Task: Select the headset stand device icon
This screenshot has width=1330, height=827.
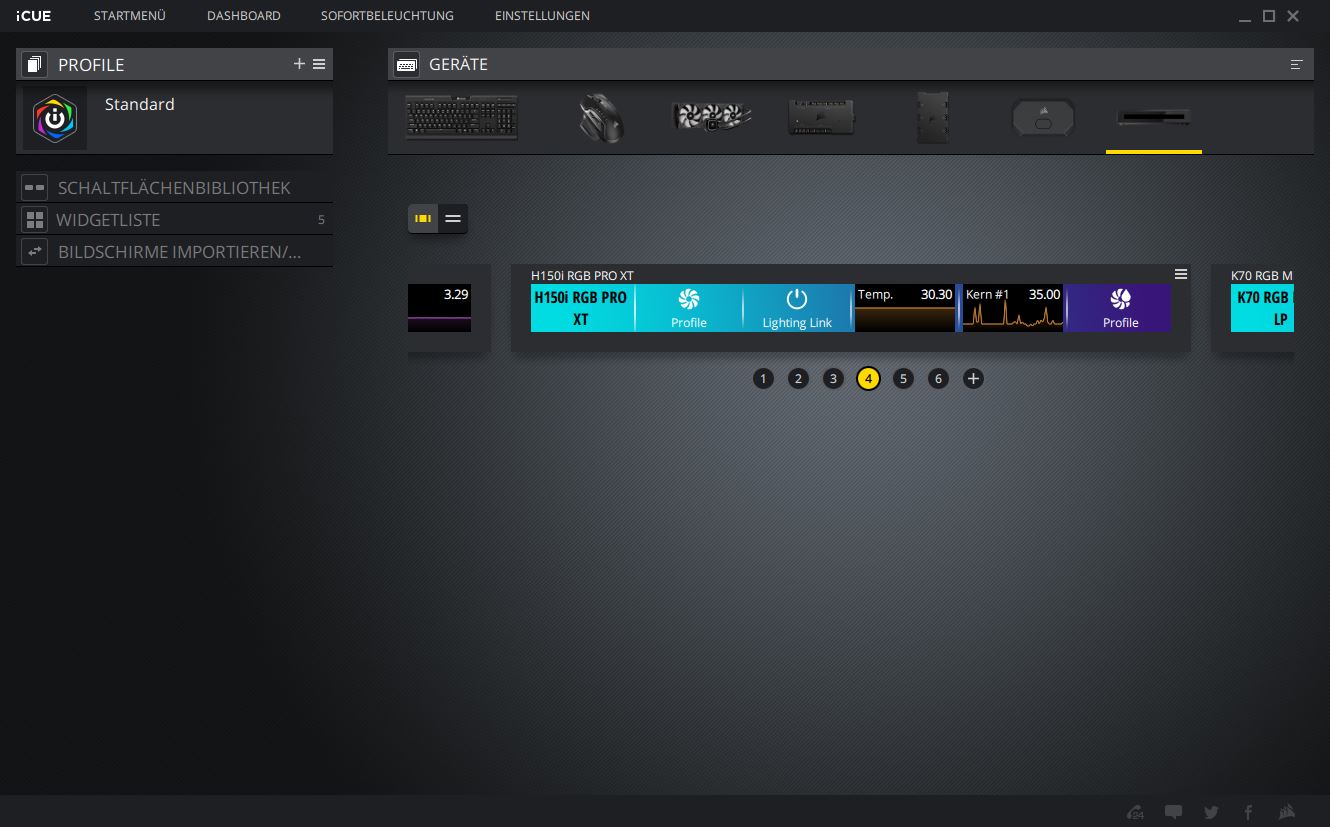Action: pos(1043,118)
